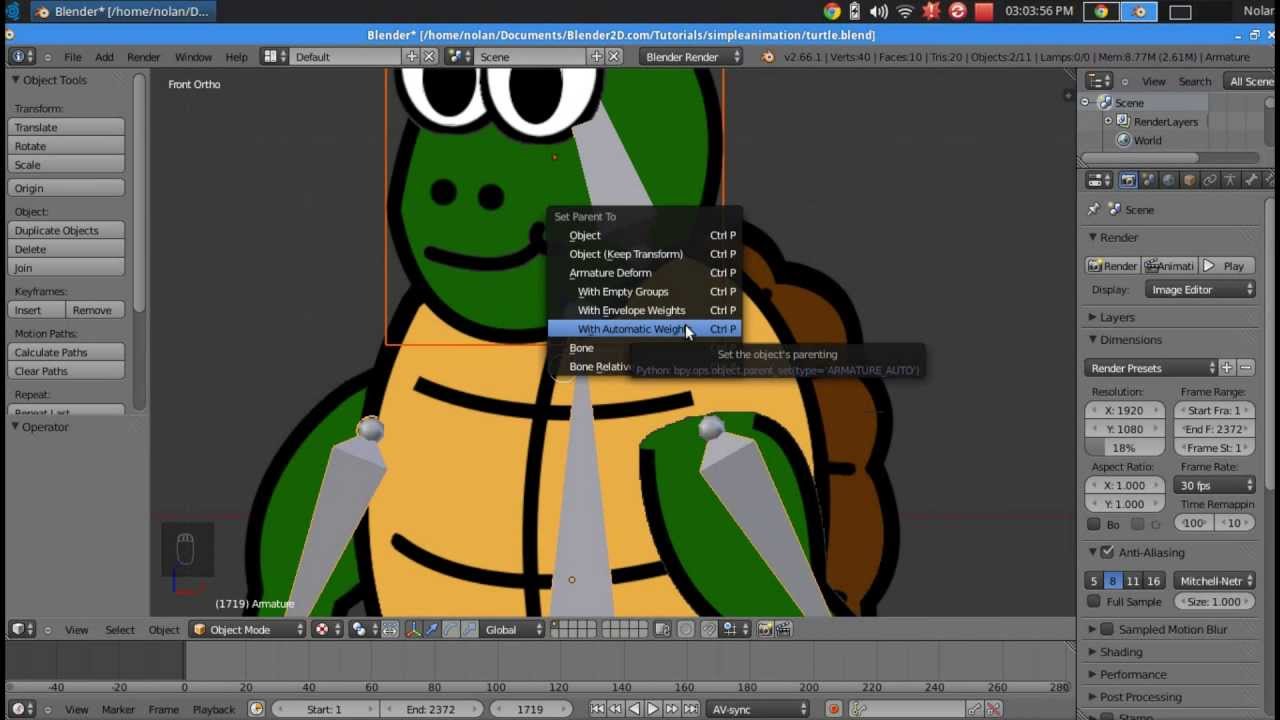Viewport: 1280px width, 720px height.
Task: Toggle automatic keyframe record button
Action: pos(833,709)
